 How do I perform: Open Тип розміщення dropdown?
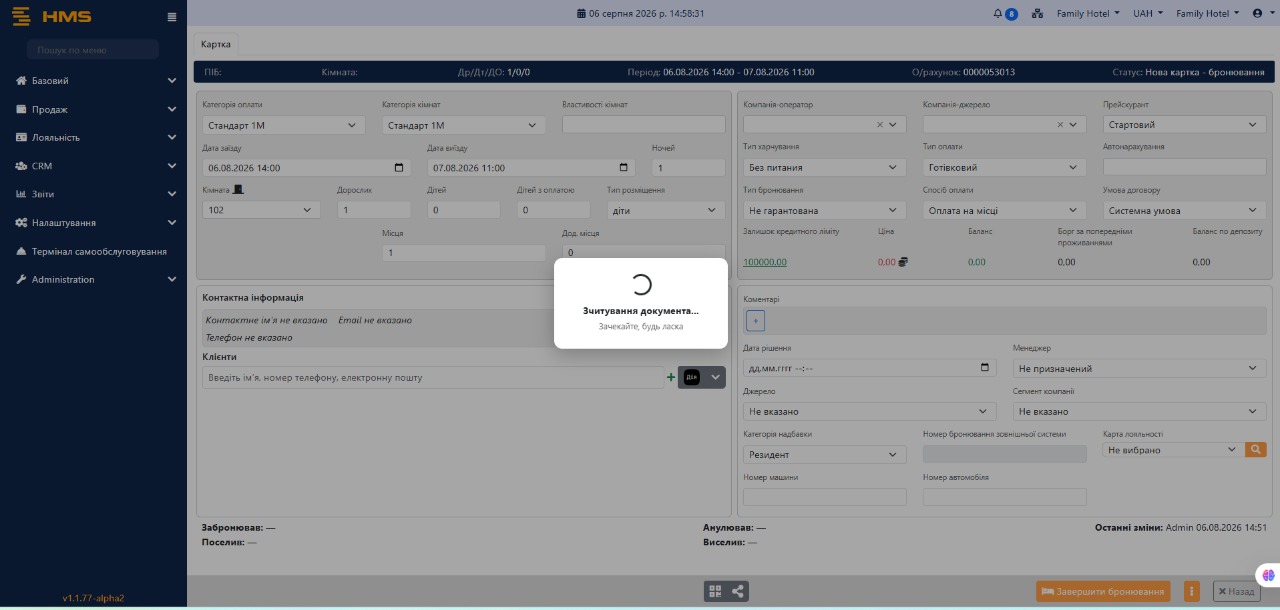point(666,210)
